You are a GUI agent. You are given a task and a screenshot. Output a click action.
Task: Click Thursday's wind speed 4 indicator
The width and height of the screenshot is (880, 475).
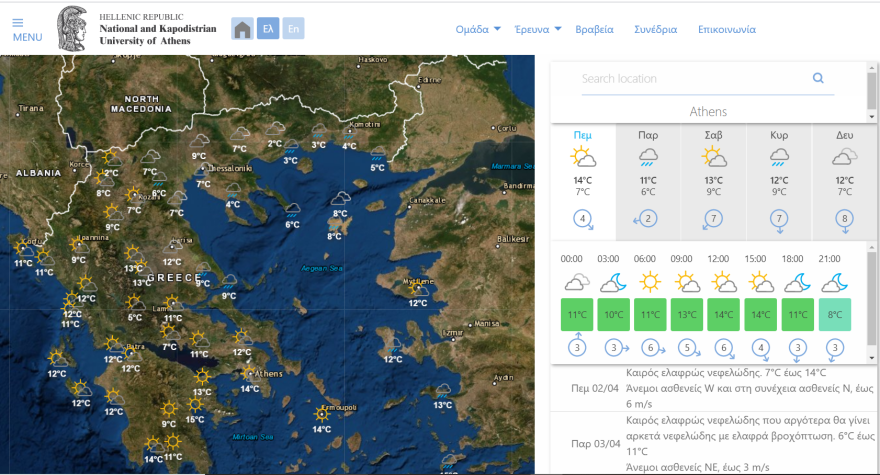pyautogui.click(x=583, y=219)
